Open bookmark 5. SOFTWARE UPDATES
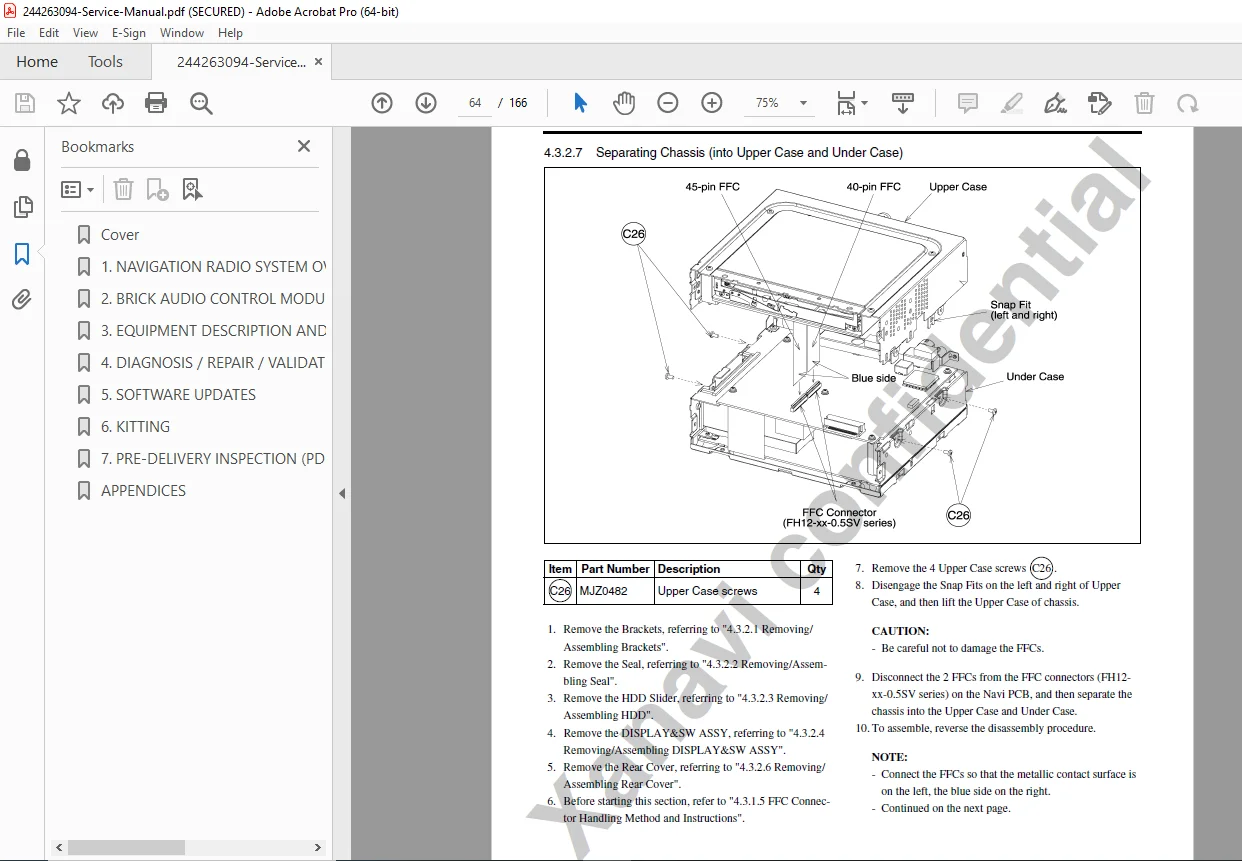 point(178,395)
